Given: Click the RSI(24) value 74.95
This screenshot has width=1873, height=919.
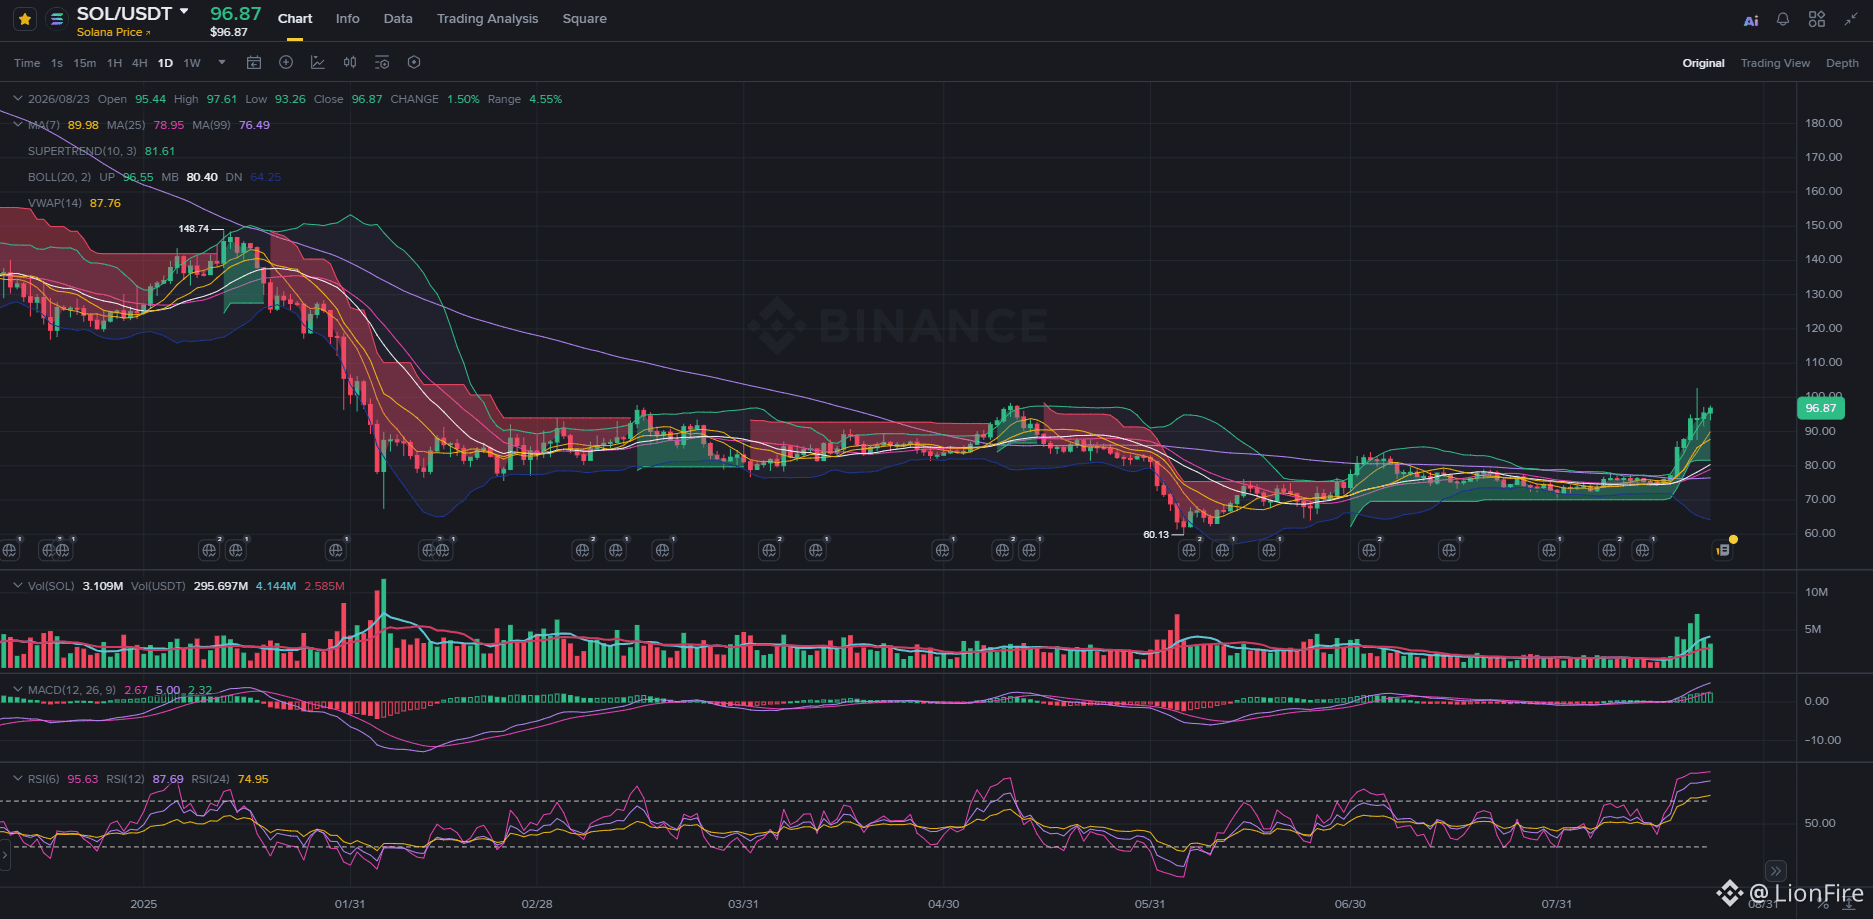Looking at the screenshot, I should pyautogui.click(x=253, y=779).
